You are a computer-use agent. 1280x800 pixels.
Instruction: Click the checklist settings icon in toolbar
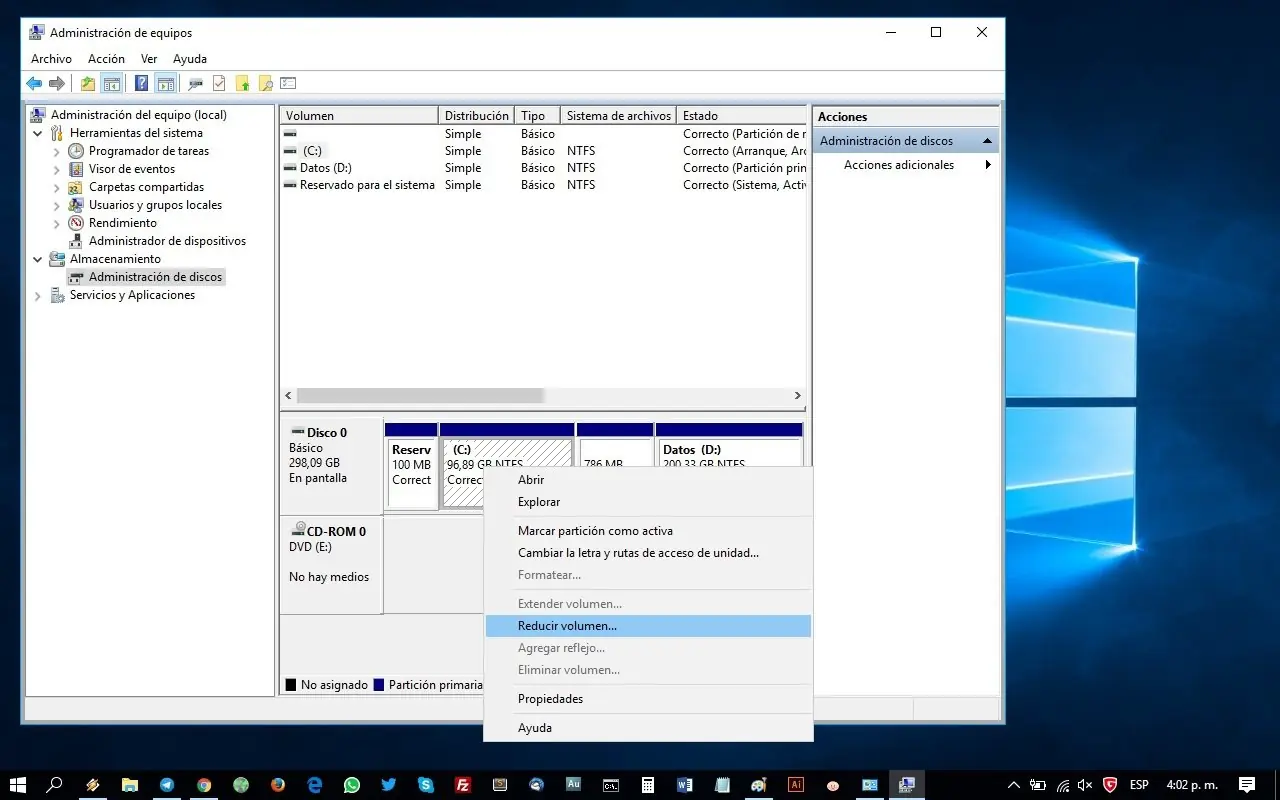tap(288, 84)
